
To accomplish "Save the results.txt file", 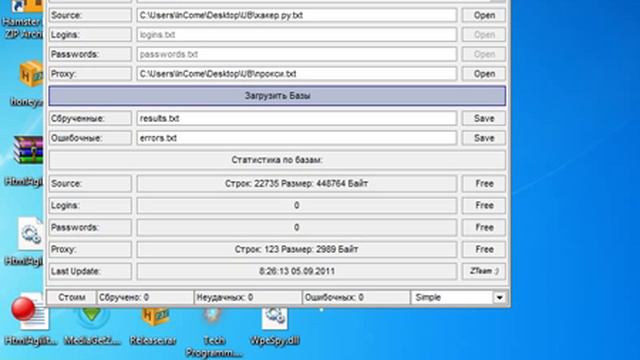I will tap(484, 118).
